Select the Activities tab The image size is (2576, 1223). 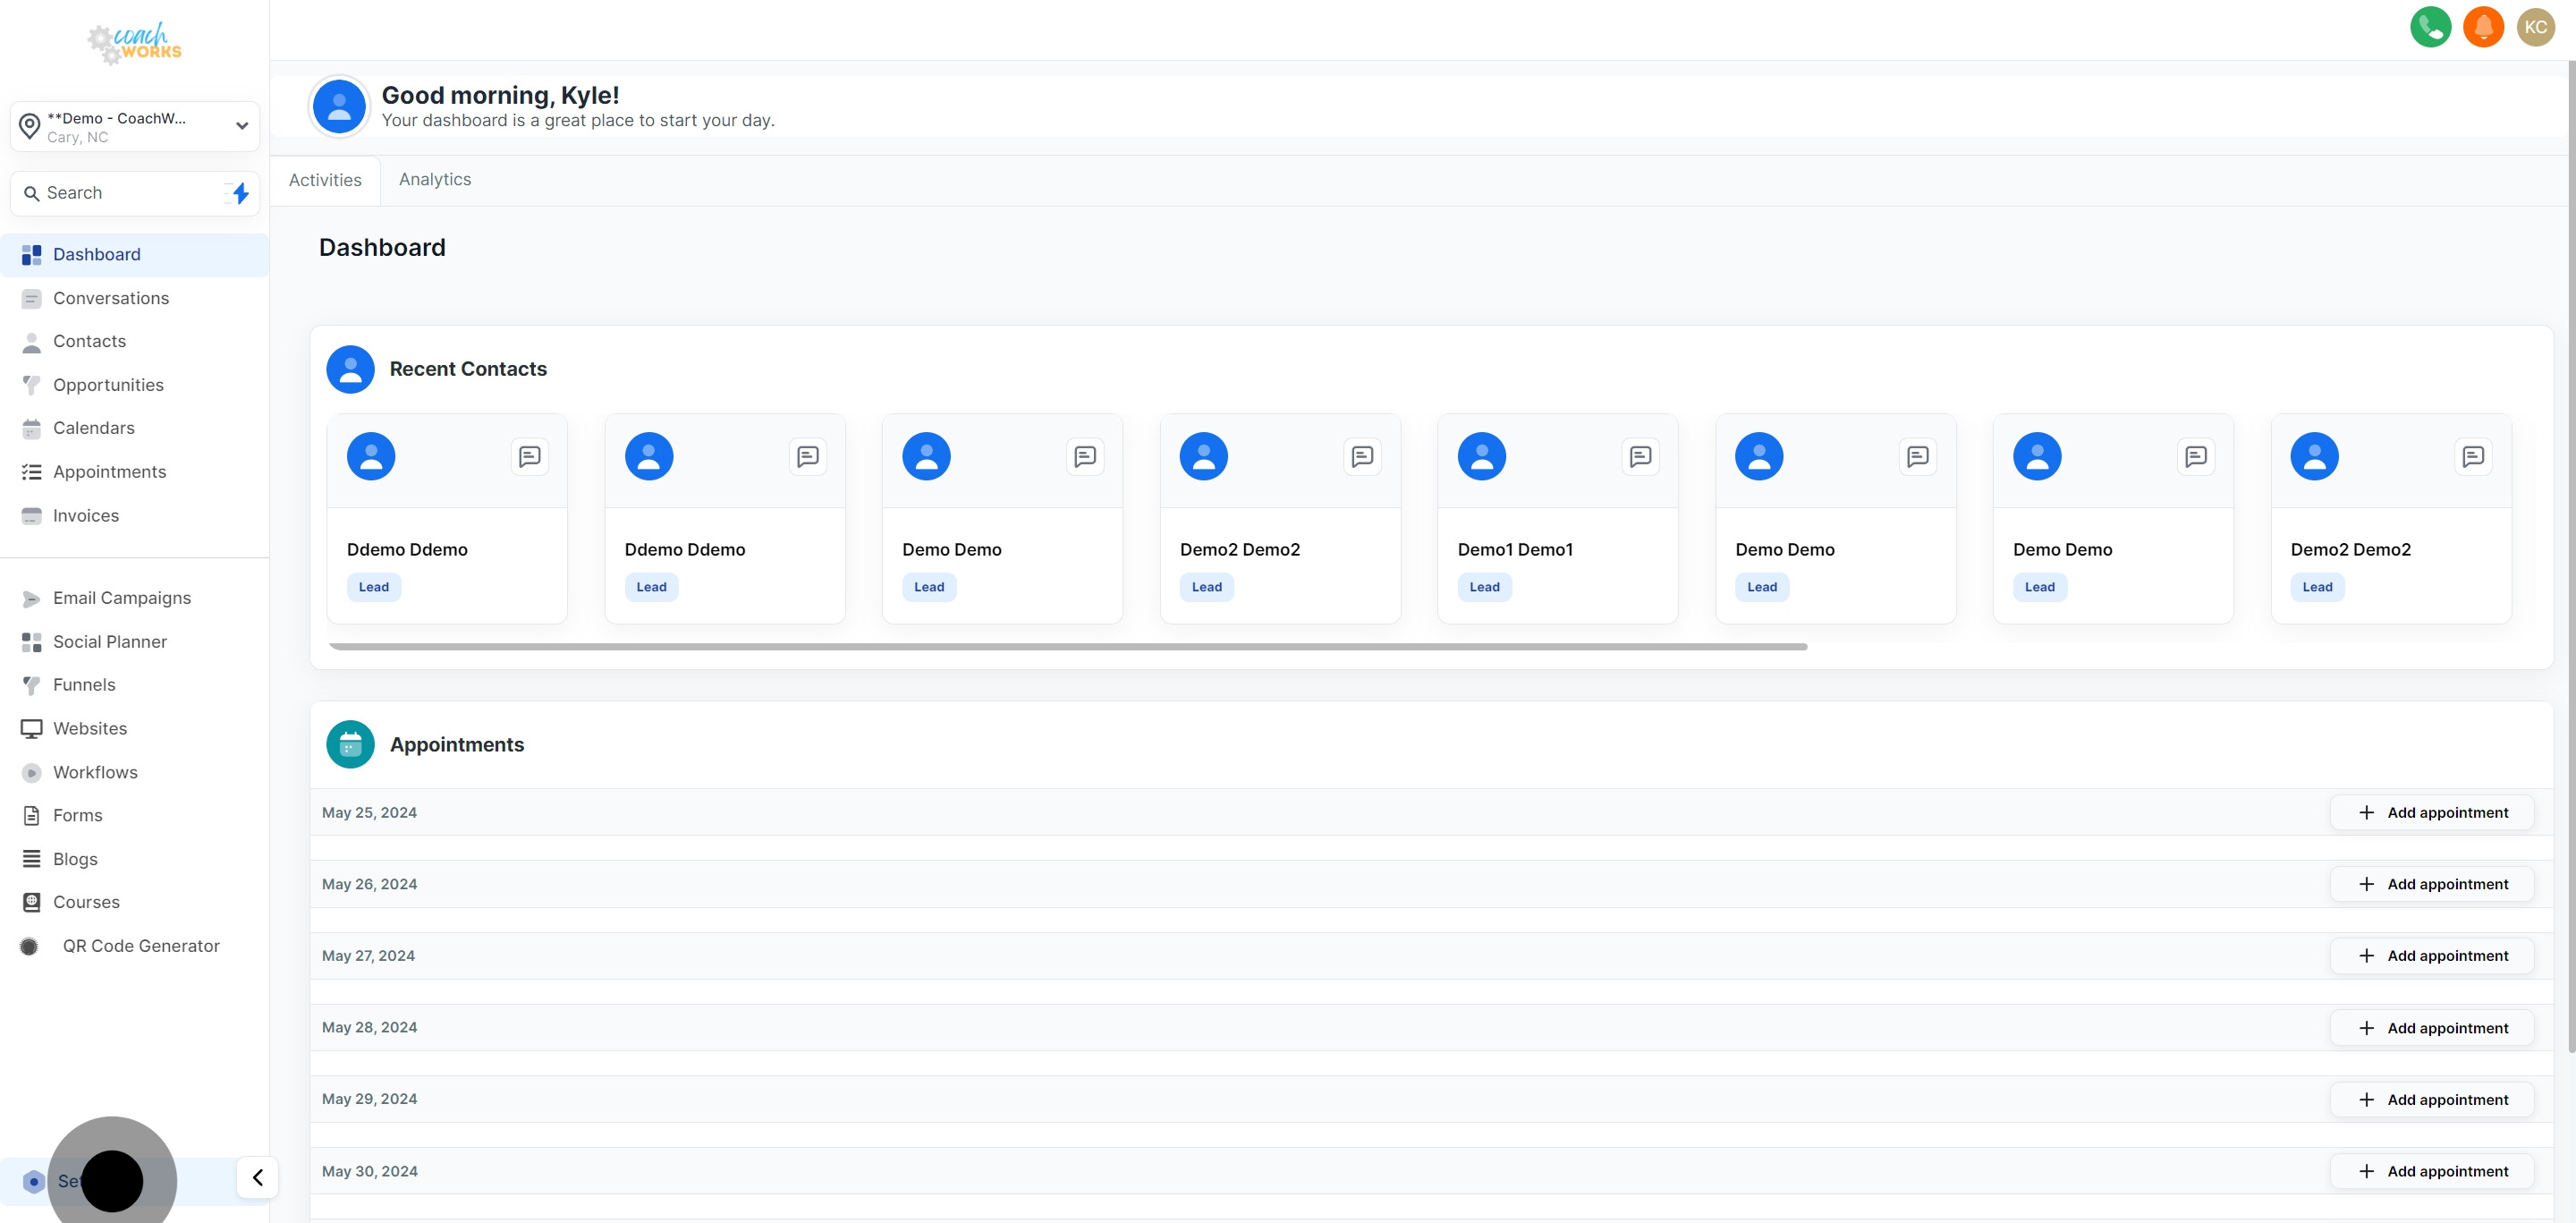point(325,180)
